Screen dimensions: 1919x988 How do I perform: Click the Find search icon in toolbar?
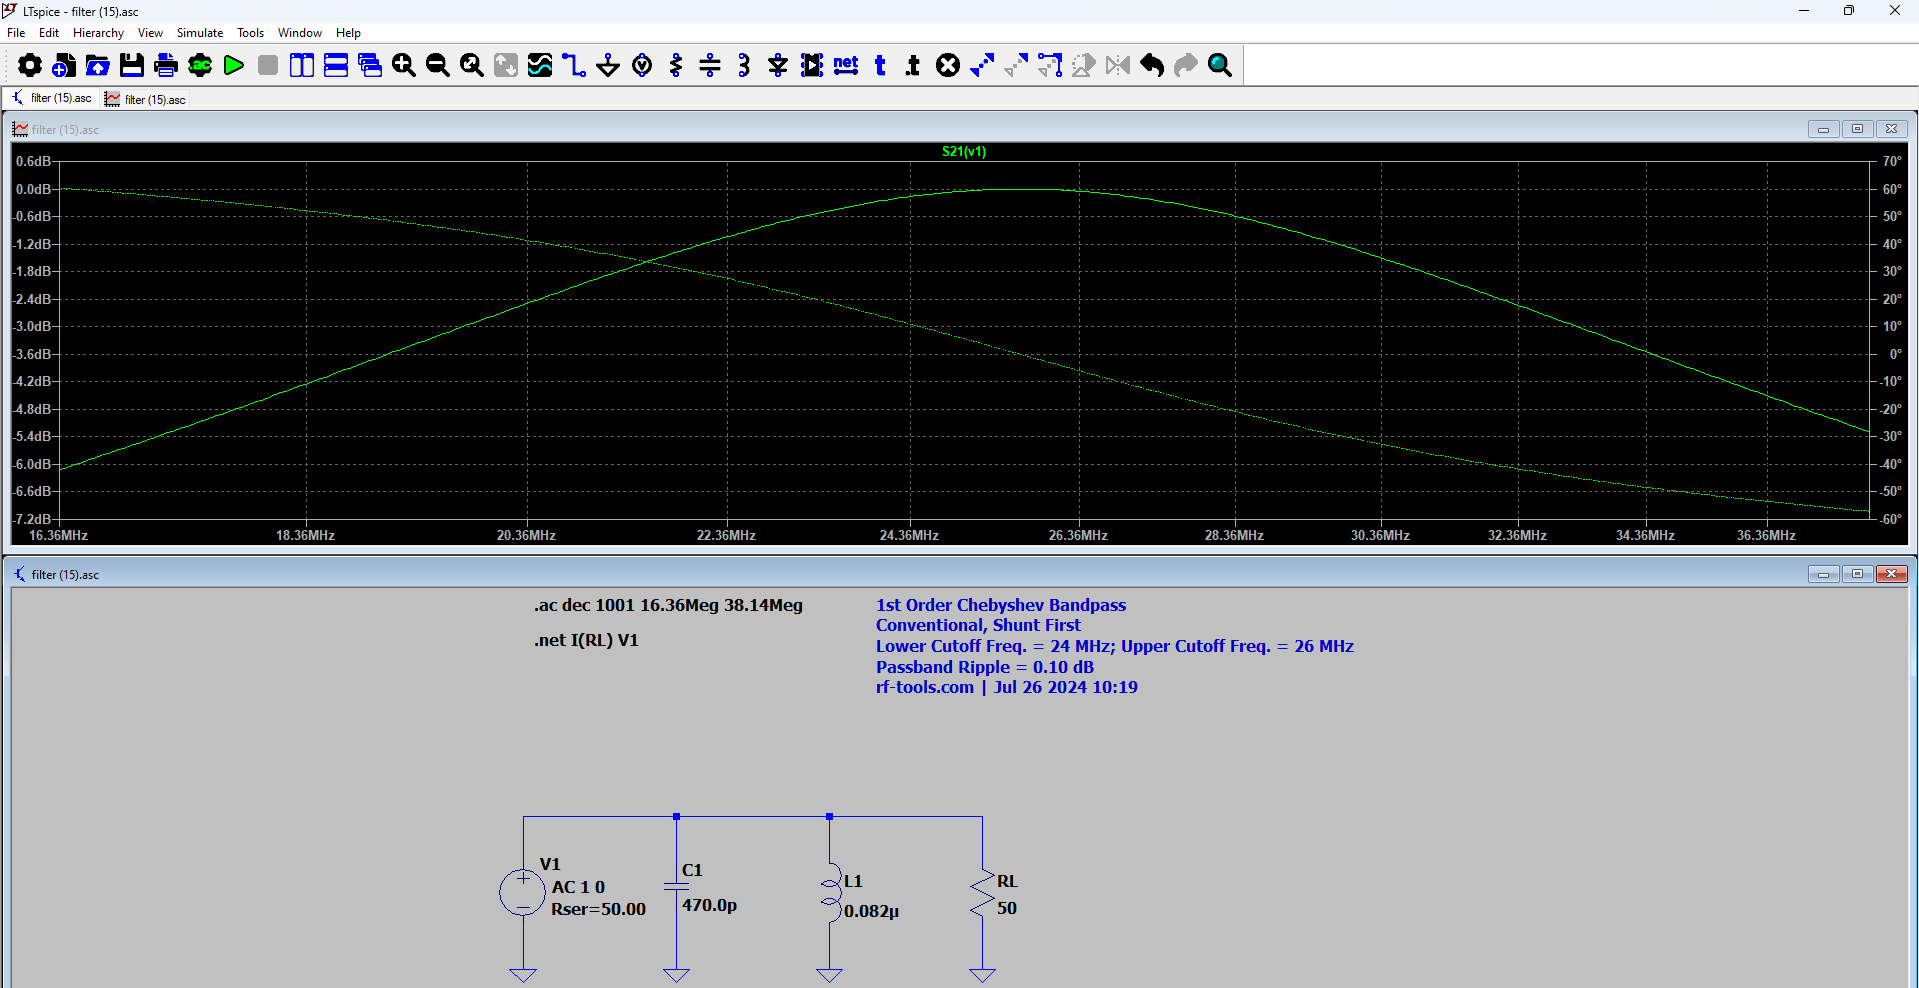tap(1220, 65)
